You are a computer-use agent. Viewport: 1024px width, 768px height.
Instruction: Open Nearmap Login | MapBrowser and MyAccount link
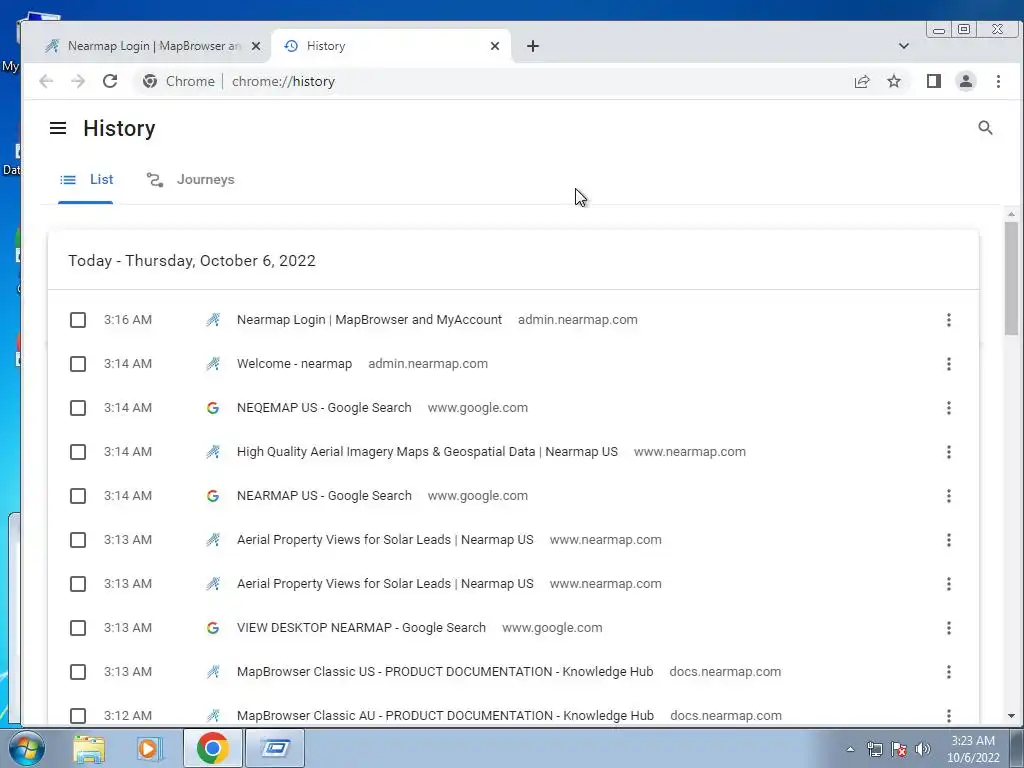tap(369, 320)
